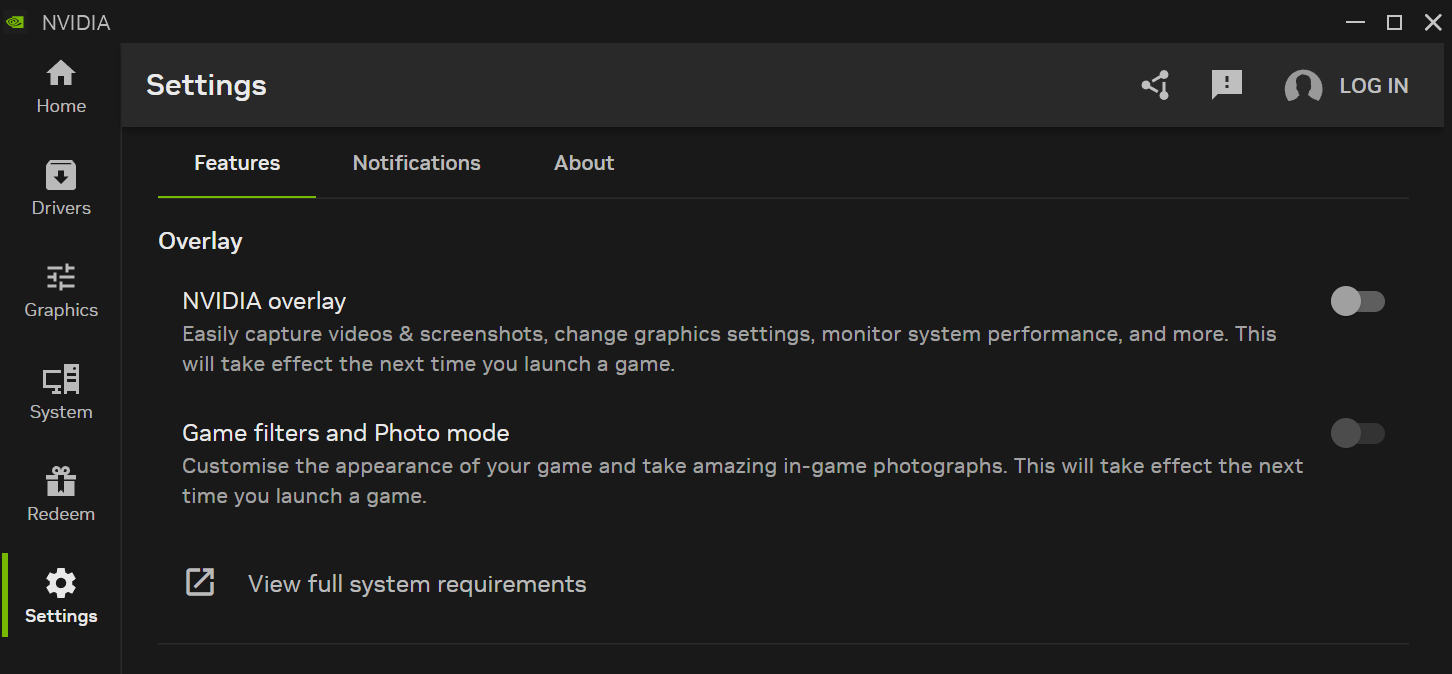The height and width of the screenshot is (674, 1452).
Task: Open the send feedback icon
Action: pos(1226,86)
